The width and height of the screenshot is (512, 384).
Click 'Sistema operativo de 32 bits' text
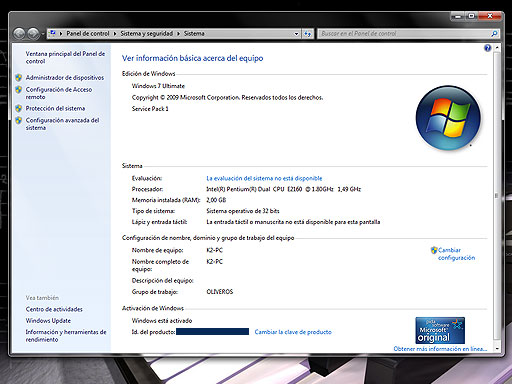[243, 211]
